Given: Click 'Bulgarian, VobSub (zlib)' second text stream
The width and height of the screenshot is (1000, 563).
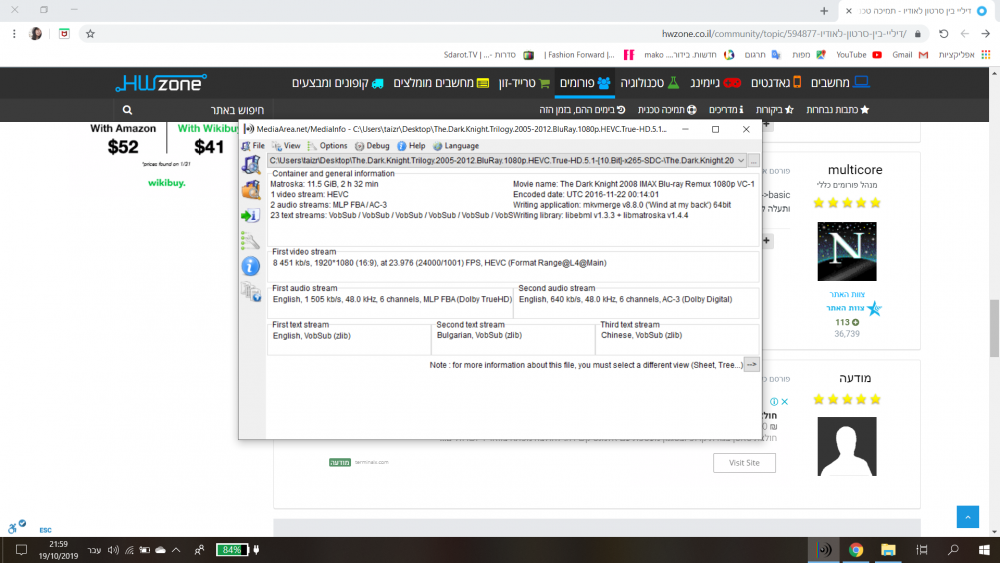Looking at the screenshot, I should click(x=480, y=335).
